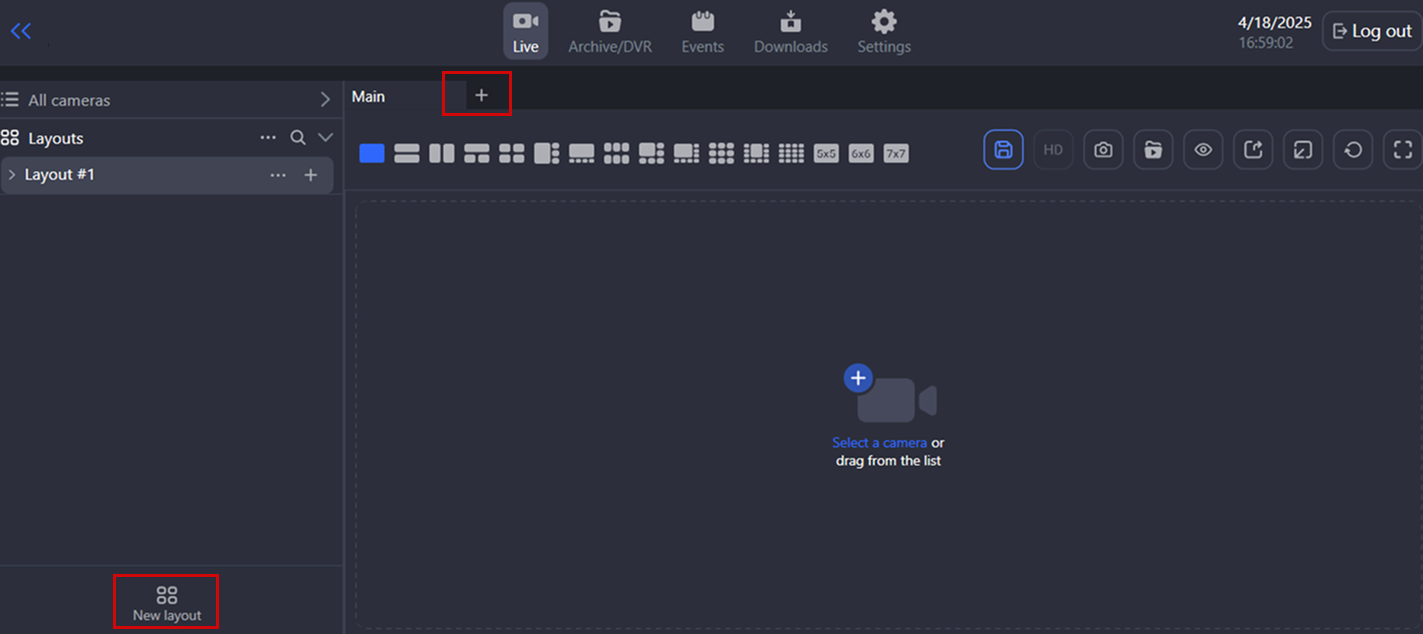Click the refresh rotate icon

tap(1353, 150)
